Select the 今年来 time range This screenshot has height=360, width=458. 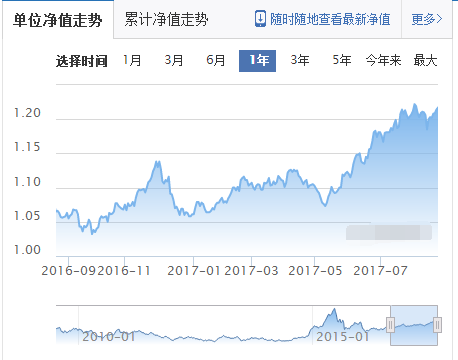[x=383, y=60]
